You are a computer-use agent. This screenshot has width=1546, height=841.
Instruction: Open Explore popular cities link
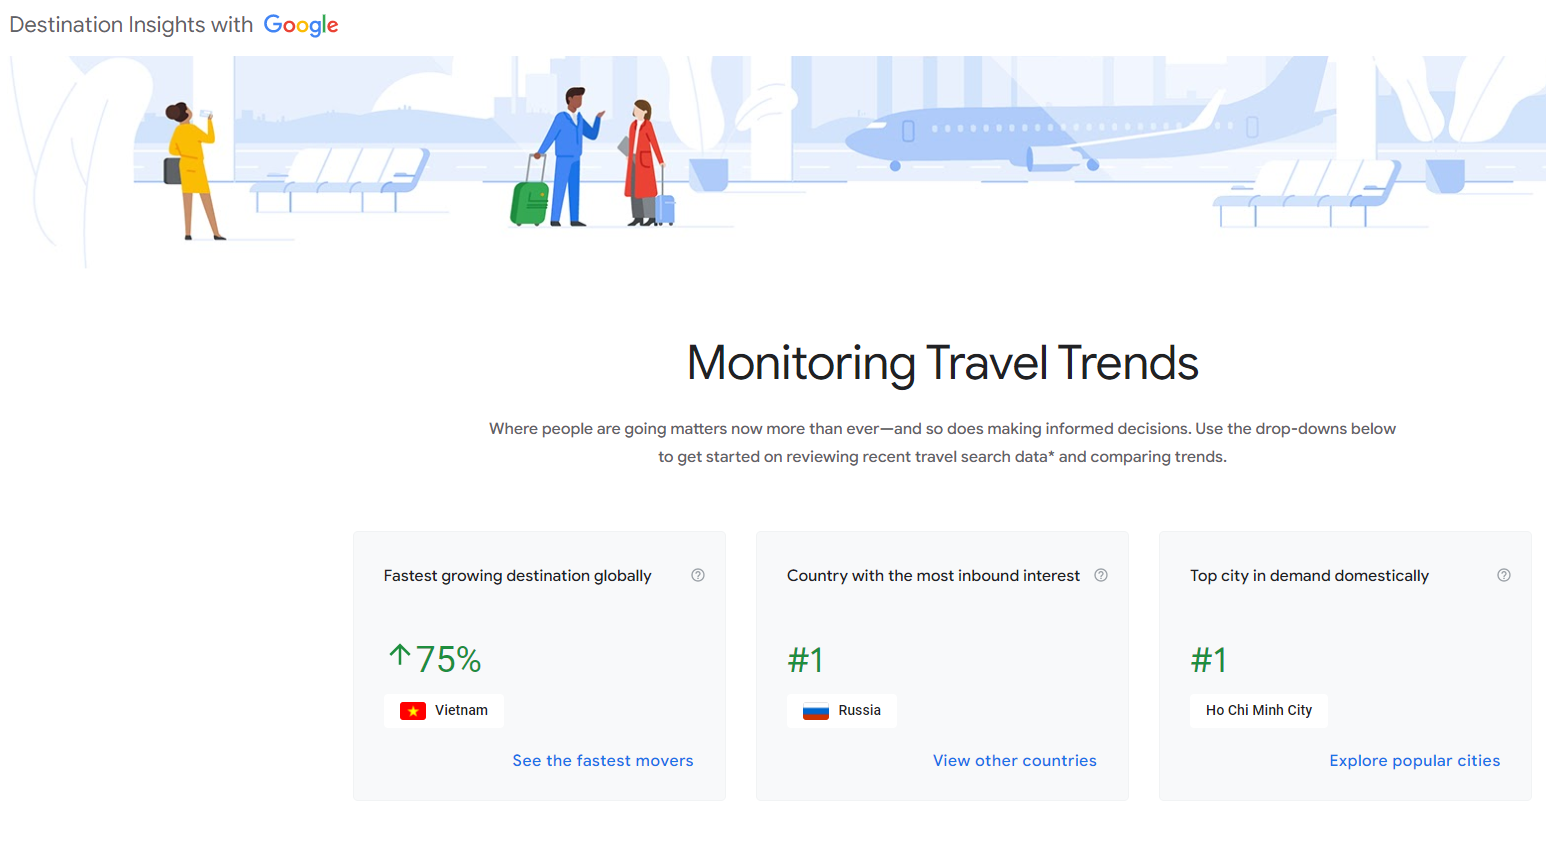tap(1414, 761)
